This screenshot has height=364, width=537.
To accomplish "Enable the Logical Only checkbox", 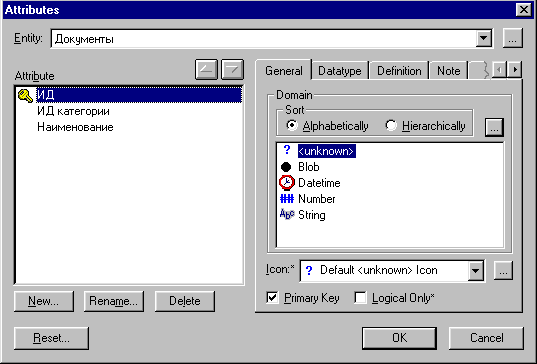I will pyautogui.click(x=360, y=298).
